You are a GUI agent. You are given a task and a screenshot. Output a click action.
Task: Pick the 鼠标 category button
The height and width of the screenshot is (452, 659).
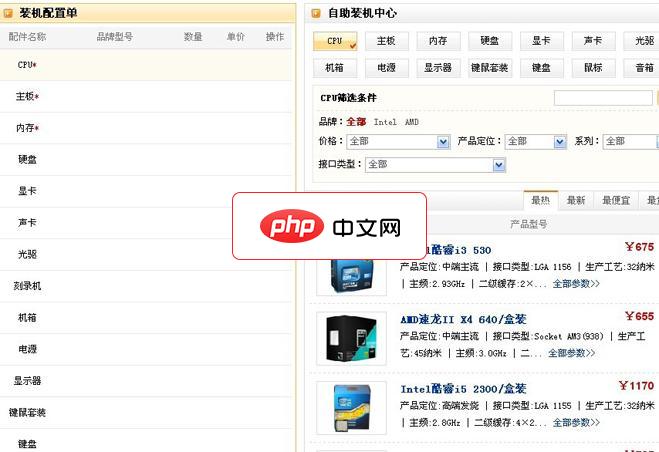(x=593, y=68)
